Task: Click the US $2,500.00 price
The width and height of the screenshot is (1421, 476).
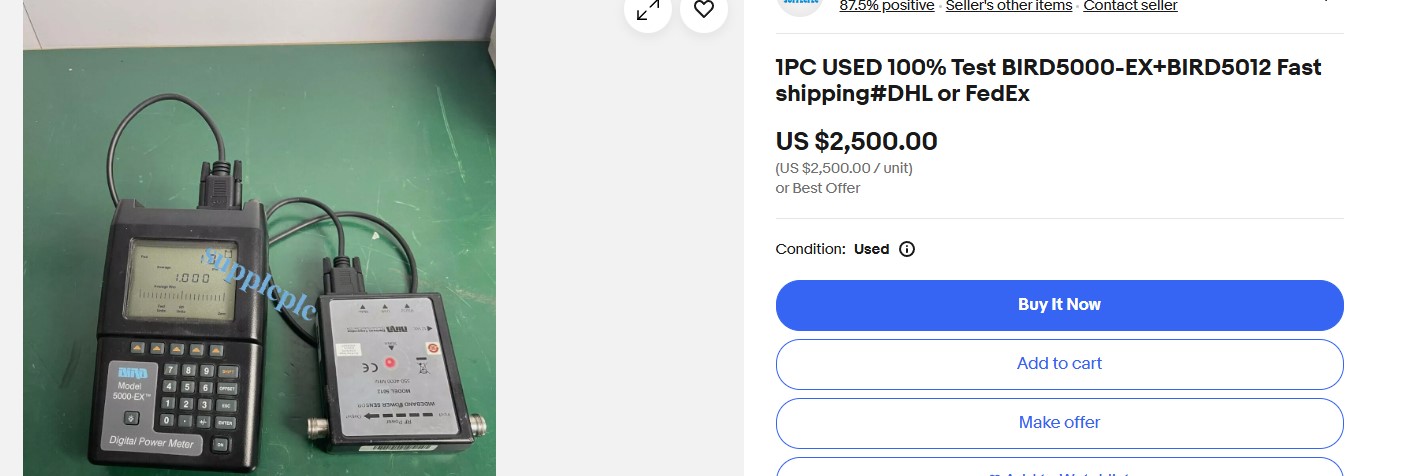Action: [856, 142]
